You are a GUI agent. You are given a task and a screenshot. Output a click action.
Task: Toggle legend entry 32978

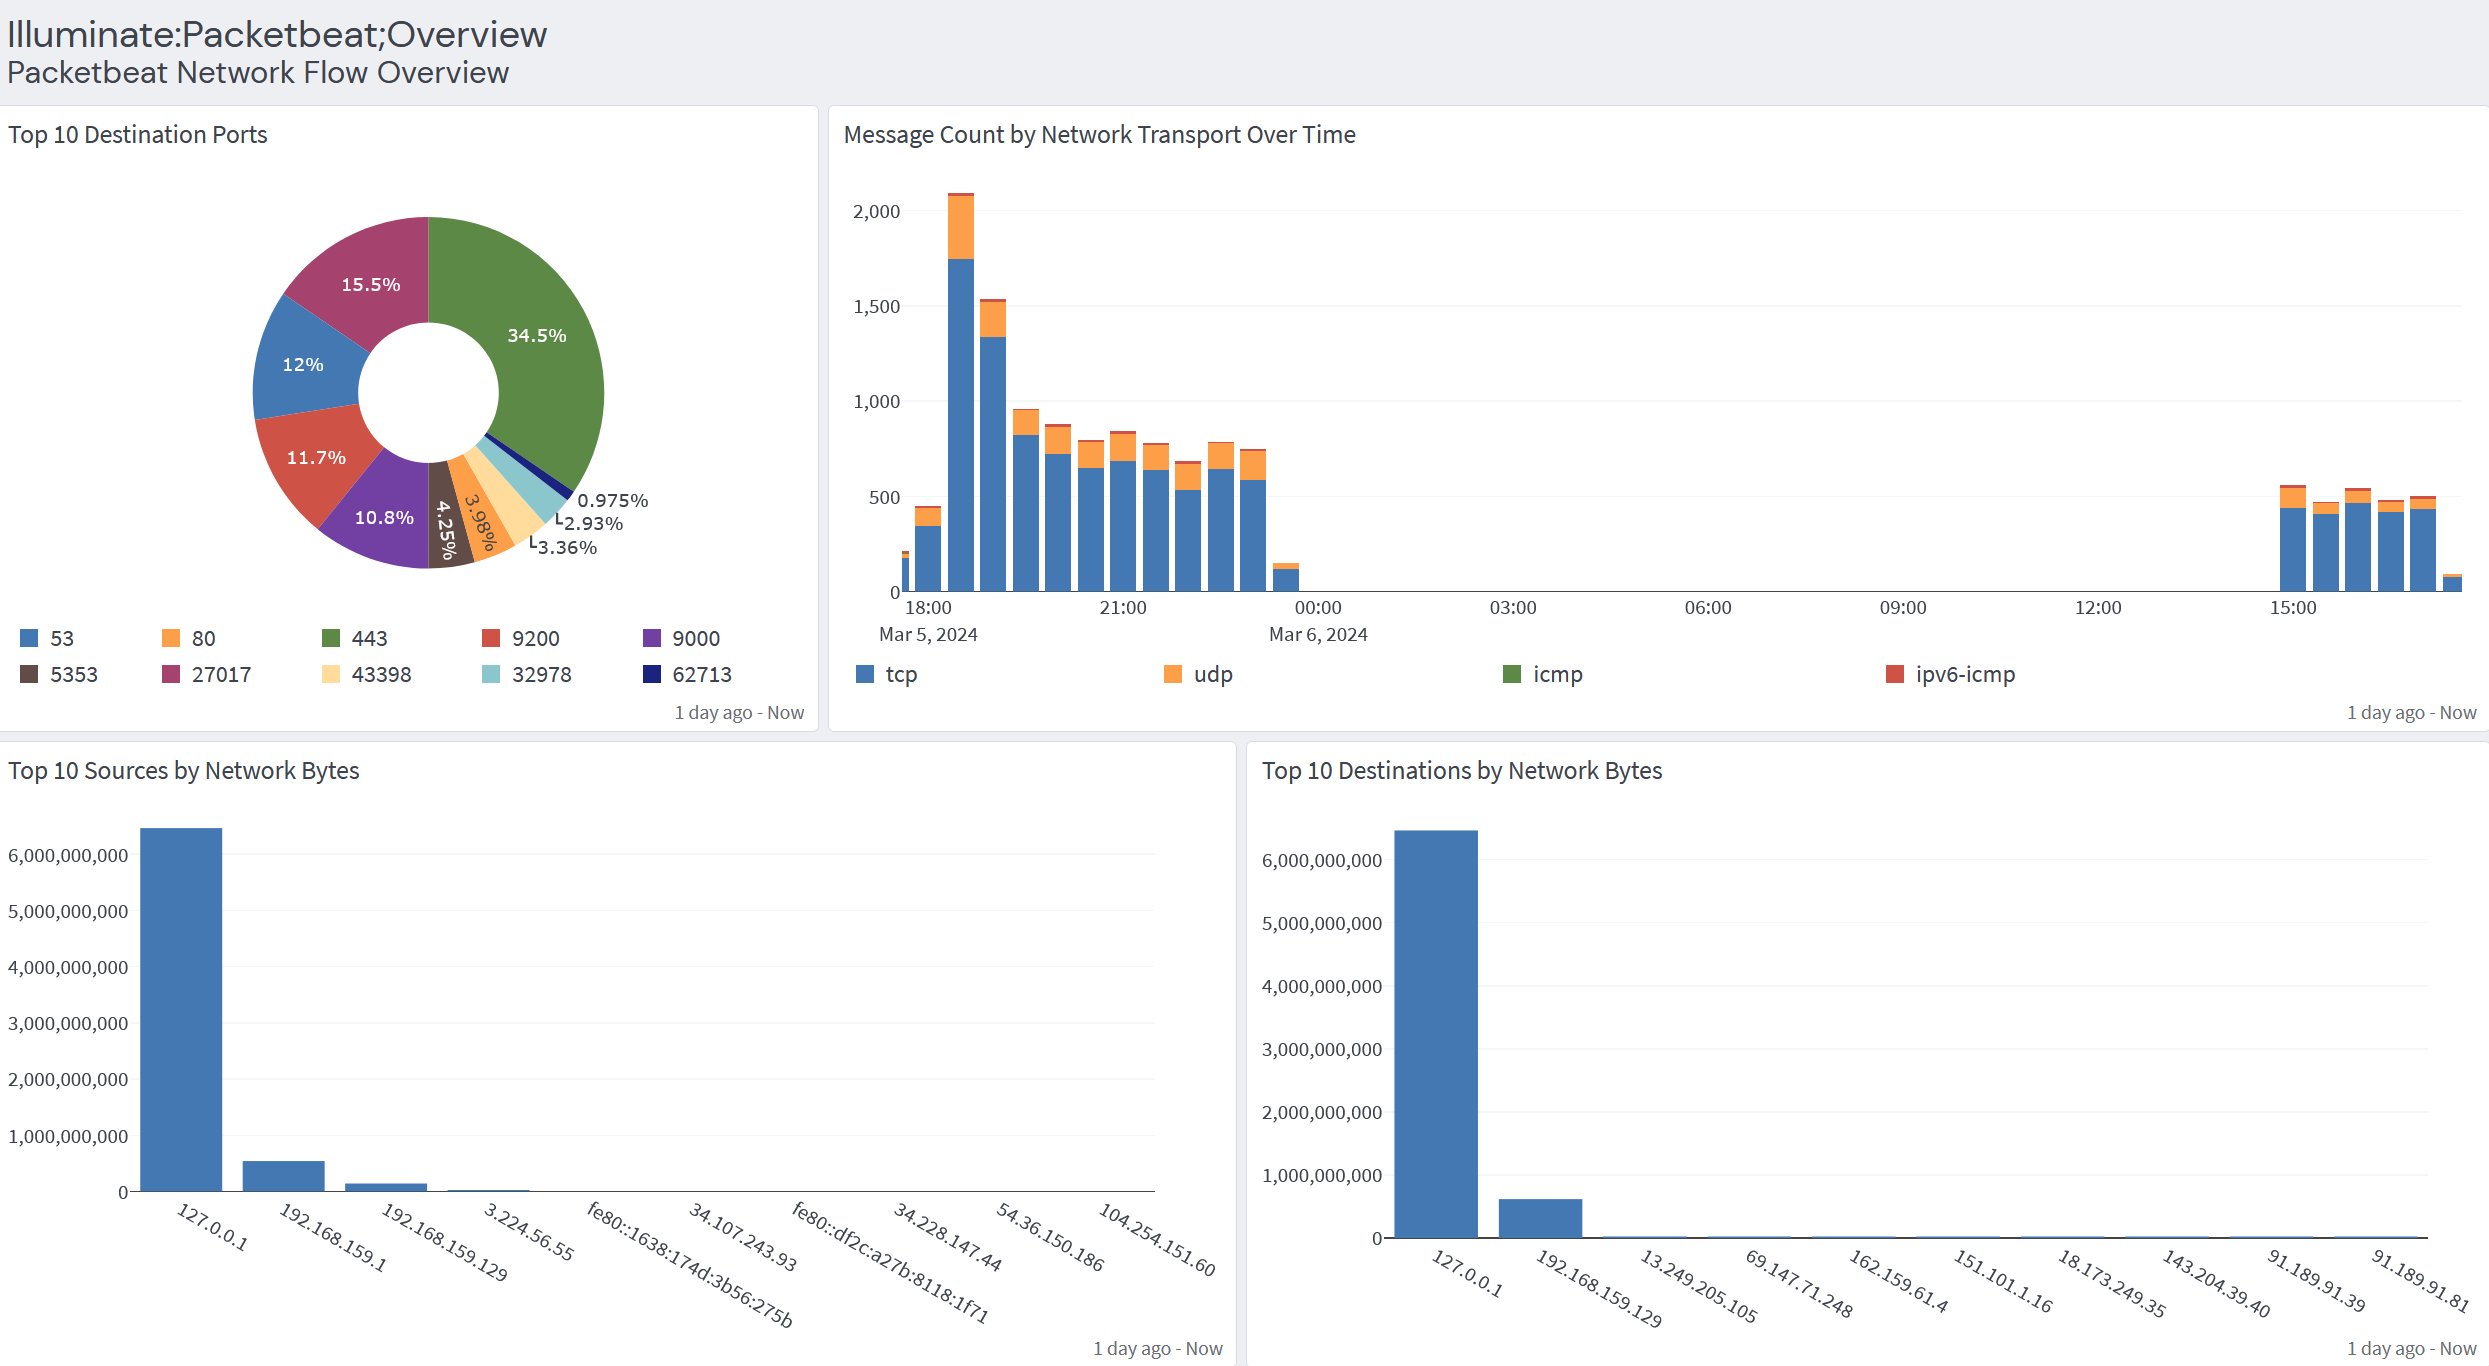[526, 674]
